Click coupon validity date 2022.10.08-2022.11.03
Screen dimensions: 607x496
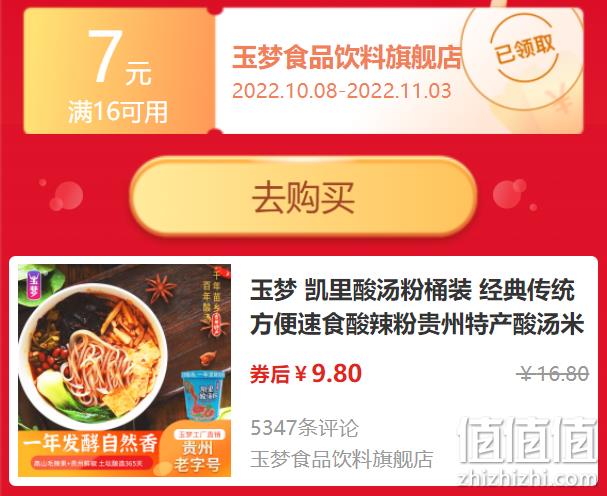tap(341, 91)
